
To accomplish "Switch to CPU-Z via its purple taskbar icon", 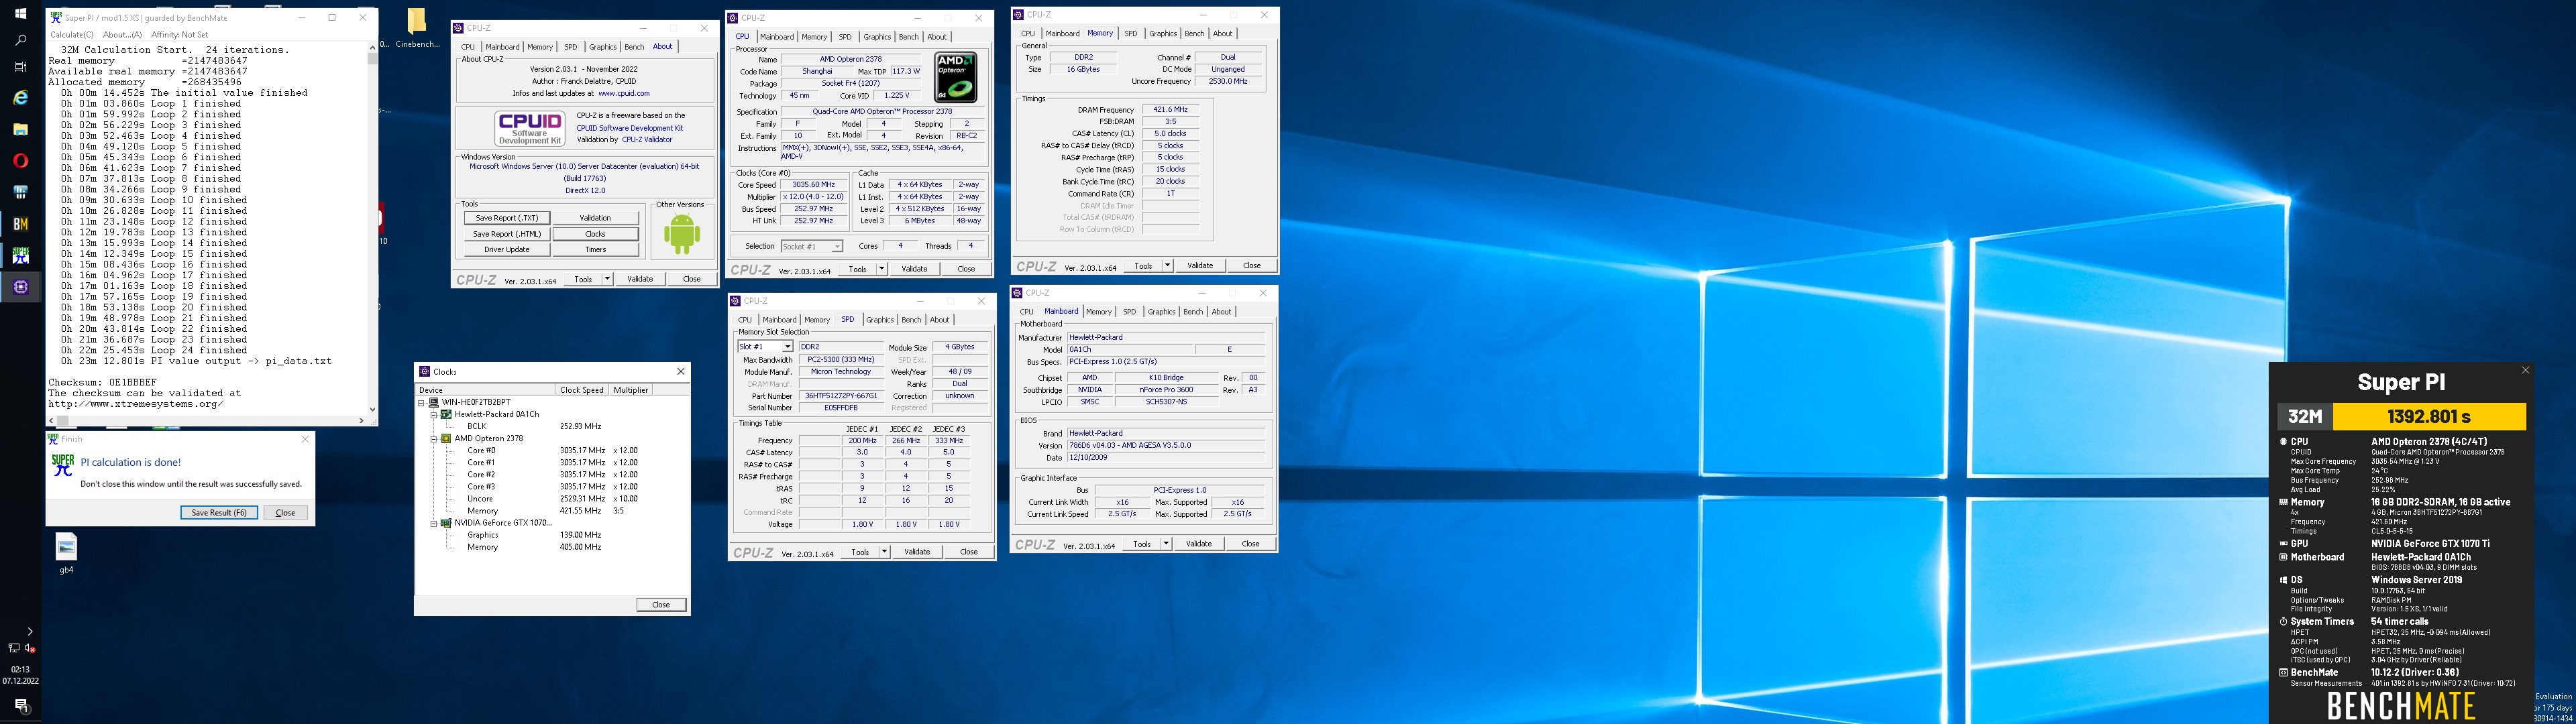I will click(20, 287).
